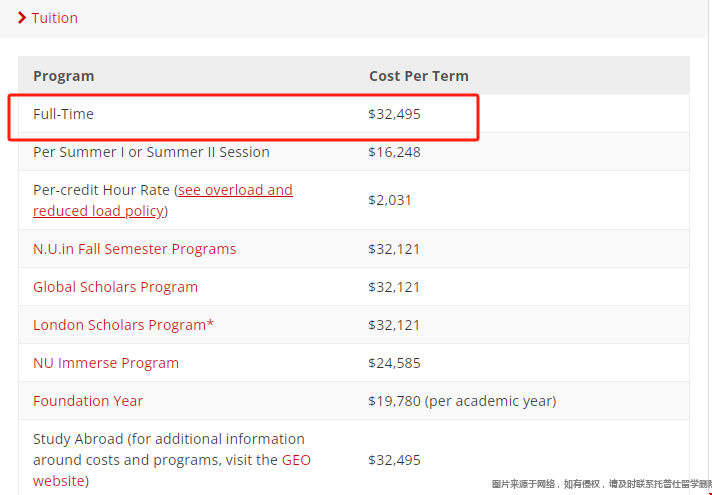
Task: Collapse the Tuition section chevron
Action: pos(22,18)
